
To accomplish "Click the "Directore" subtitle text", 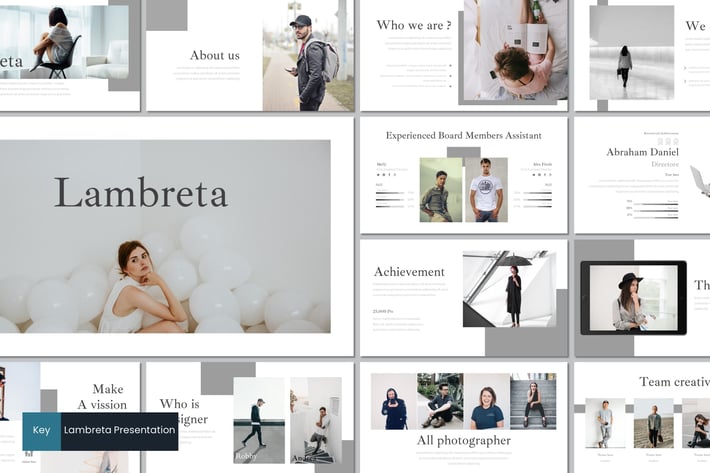I will 665,164.
